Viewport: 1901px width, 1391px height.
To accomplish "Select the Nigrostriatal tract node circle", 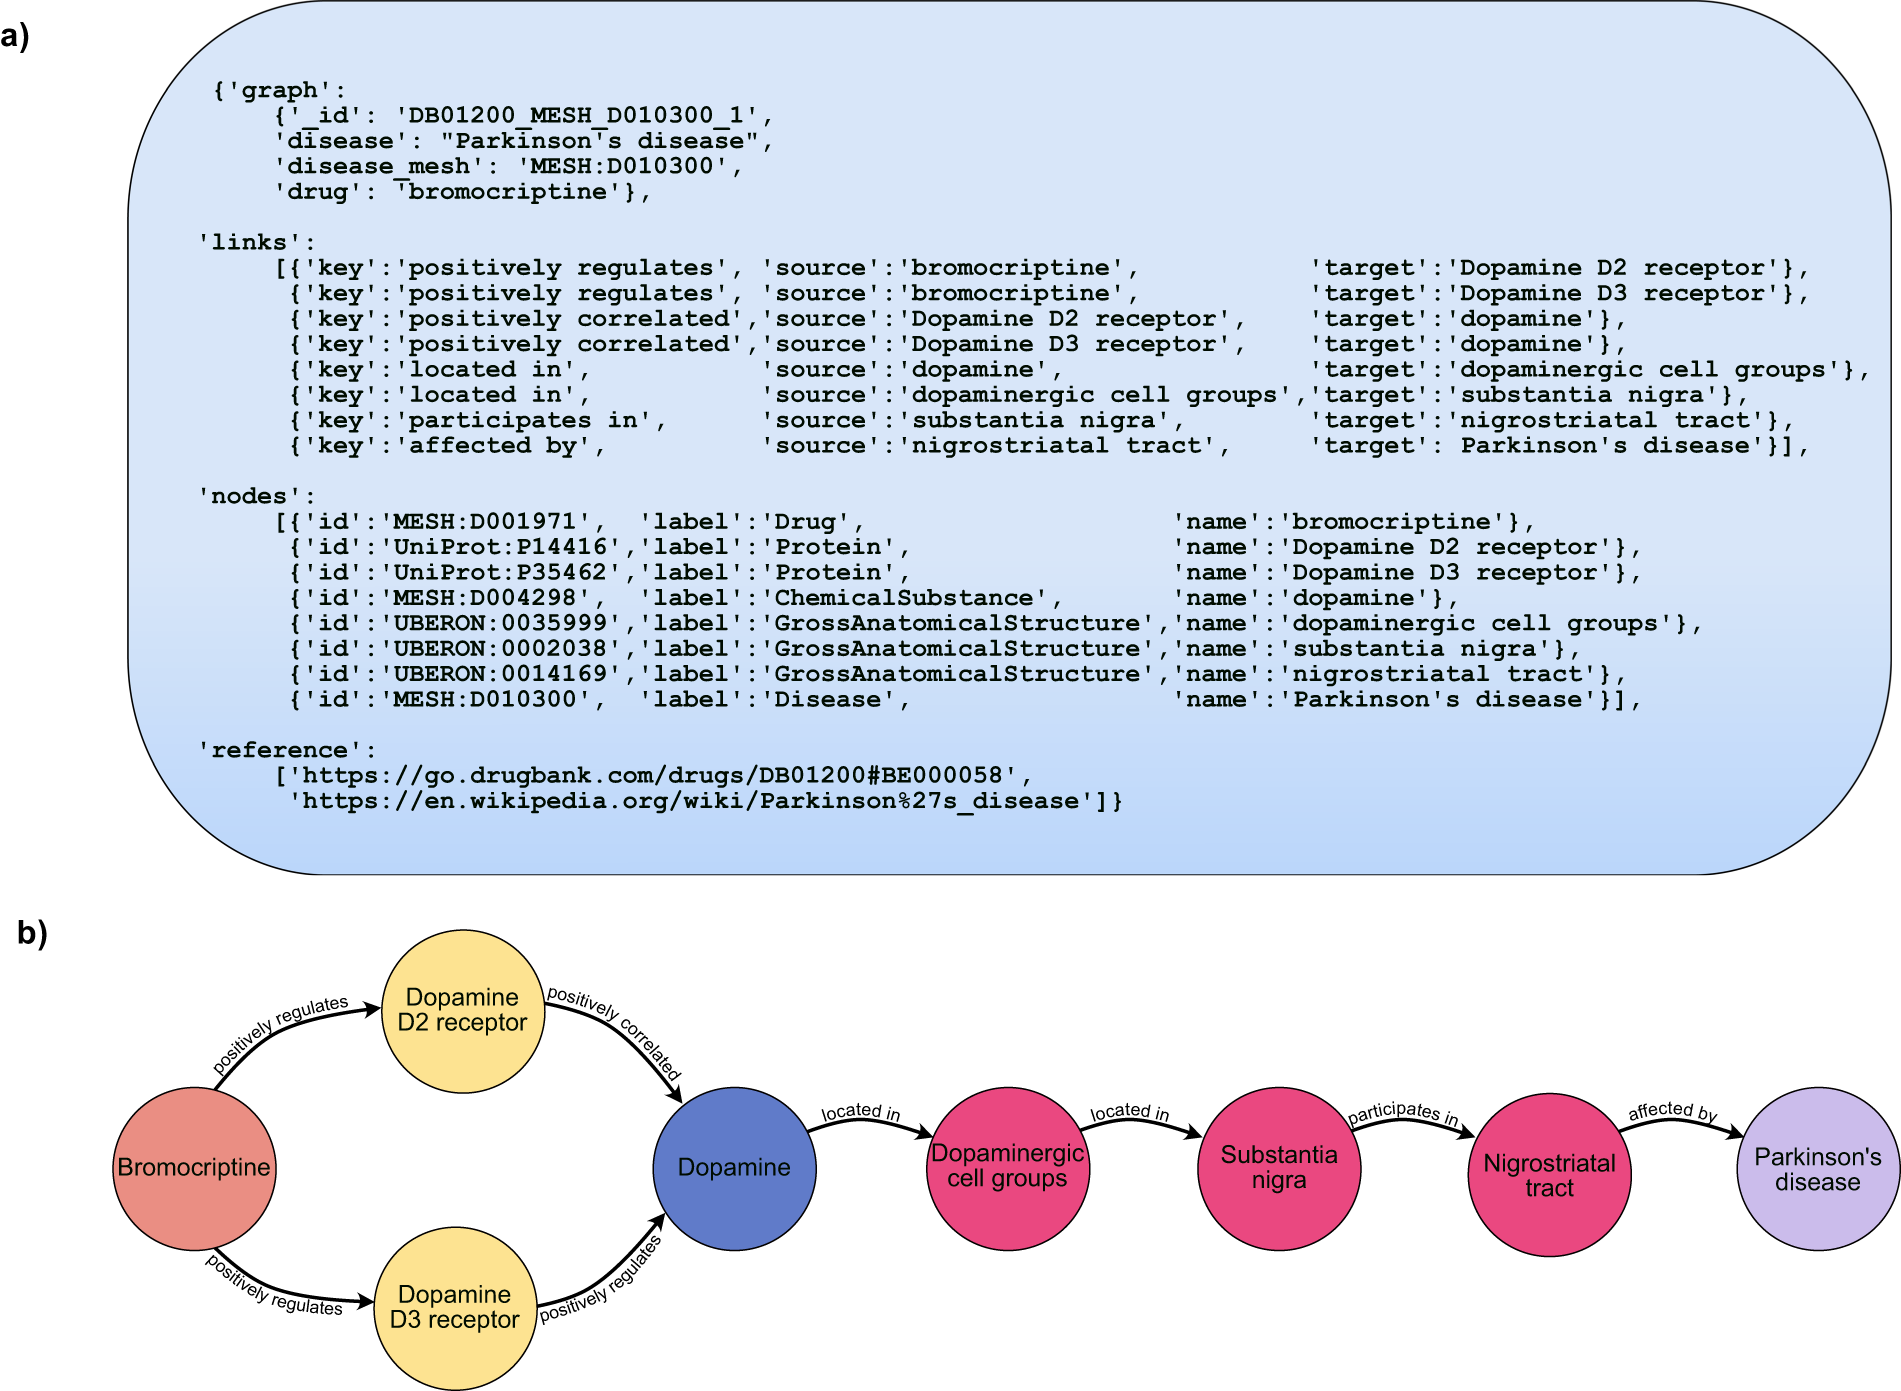I will point(1549,1175).
